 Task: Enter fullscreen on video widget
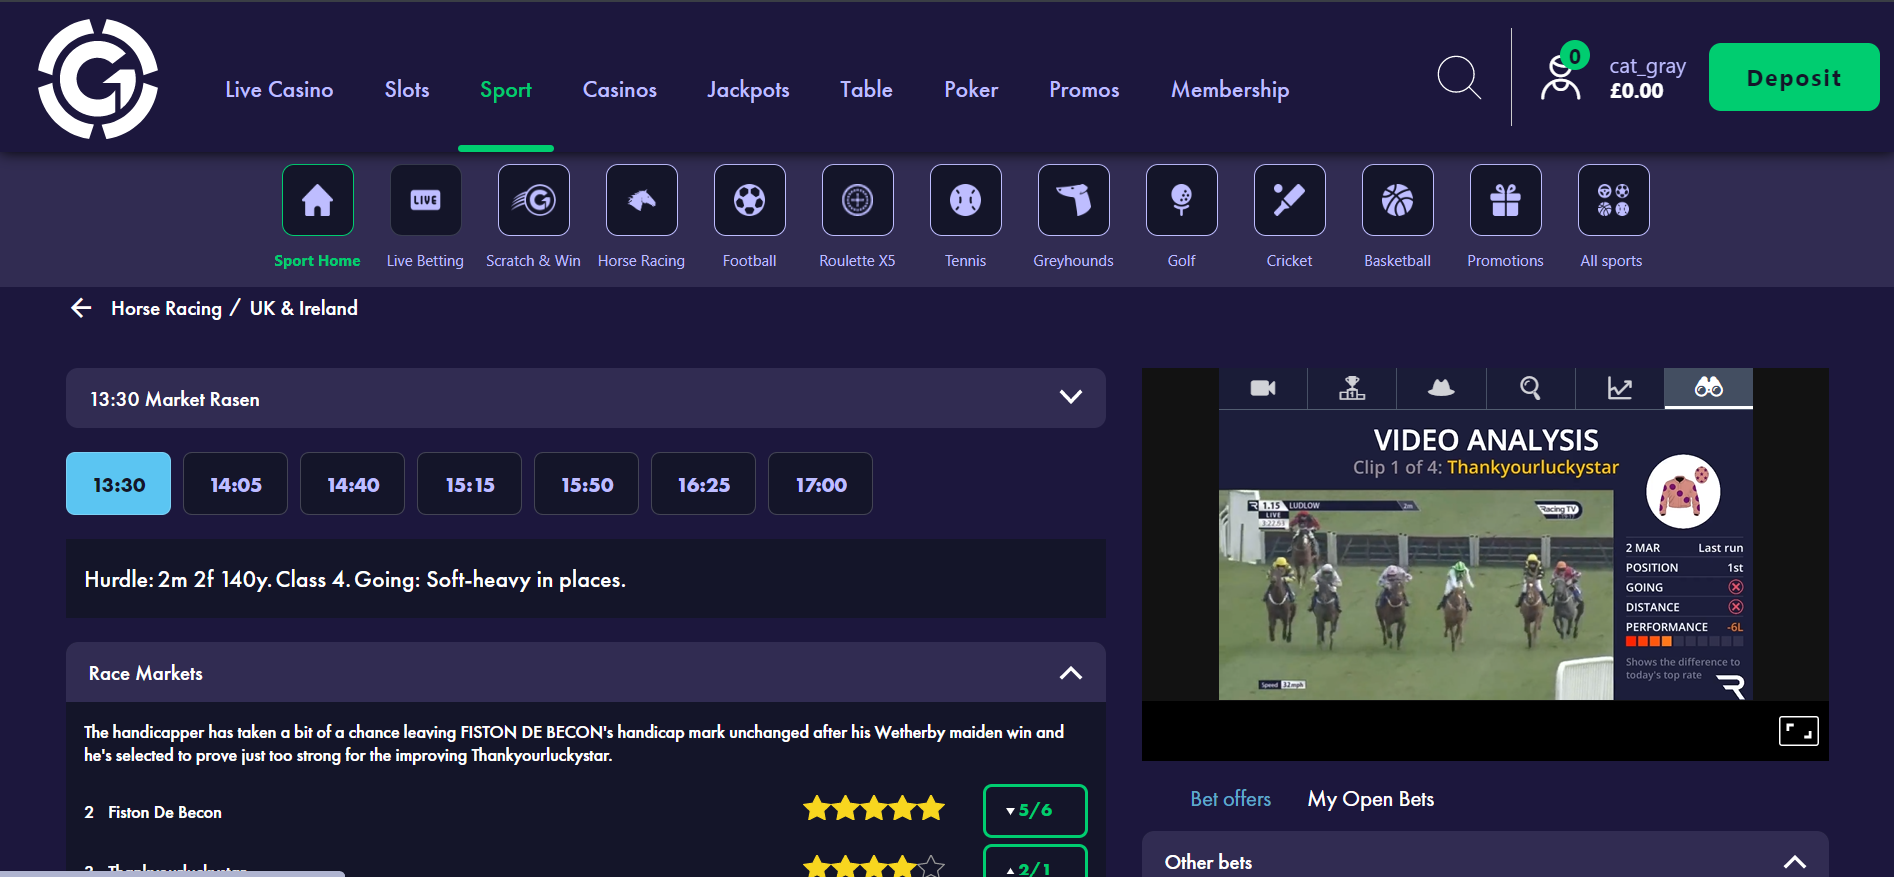click(1798, 731)
